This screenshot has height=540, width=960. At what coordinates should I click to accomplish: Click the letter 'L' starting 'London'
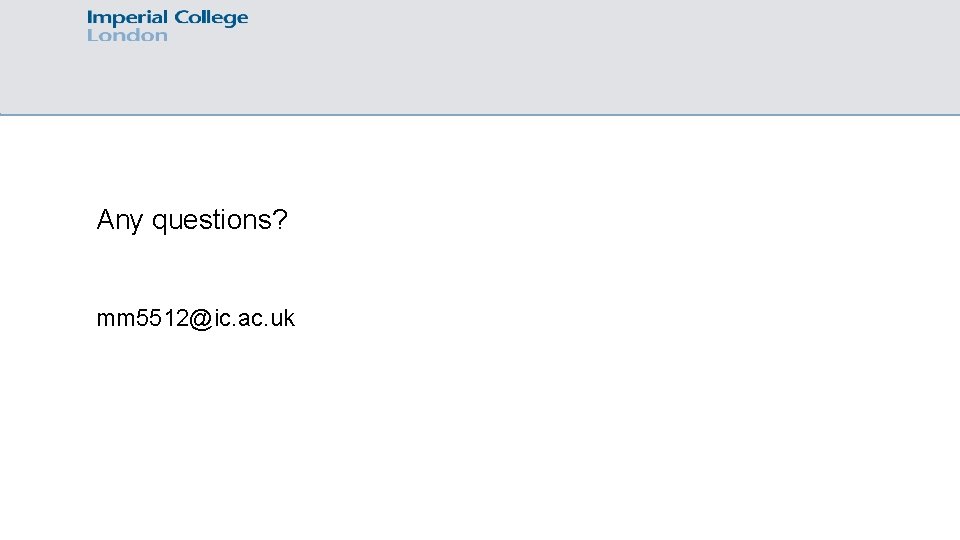click(x=92, y=36)
